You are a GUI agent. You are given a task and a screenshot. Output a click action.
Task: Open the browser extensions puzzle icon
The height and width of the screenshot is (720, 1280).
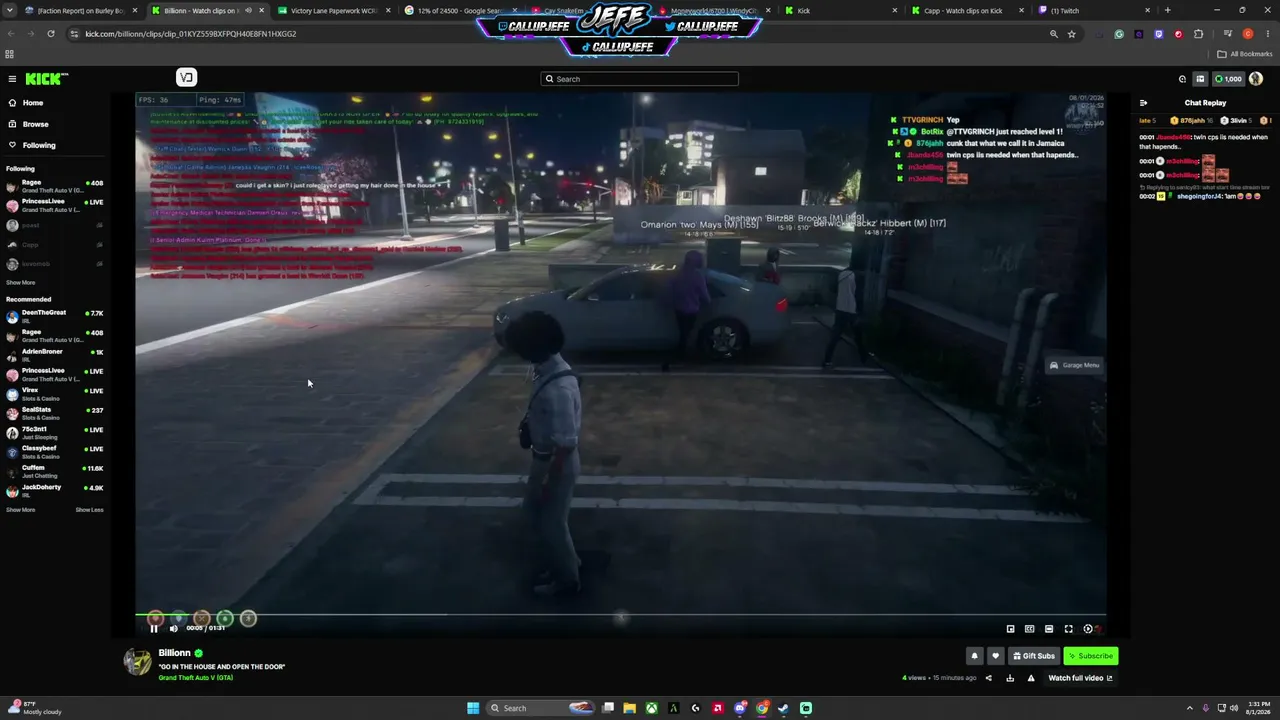point(1198,34)
